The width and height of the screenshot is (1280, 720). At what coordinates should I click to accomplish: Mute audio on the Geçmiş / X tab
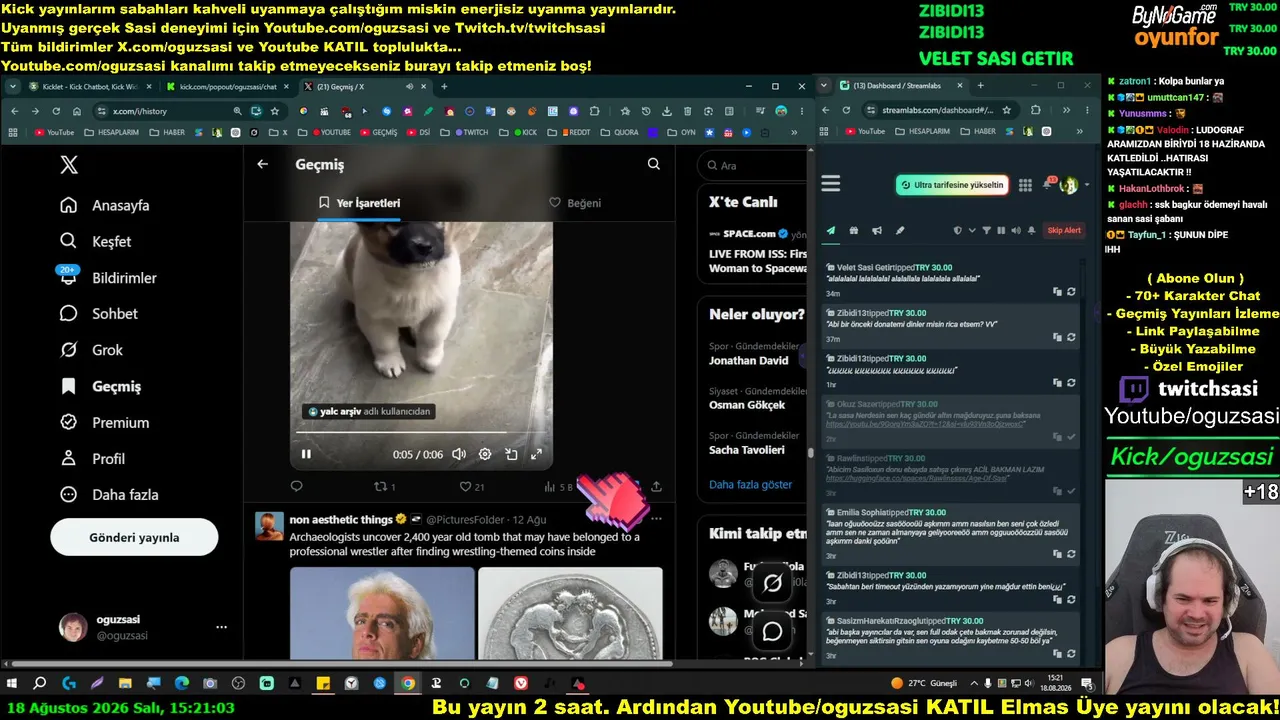tap(409, 87)
